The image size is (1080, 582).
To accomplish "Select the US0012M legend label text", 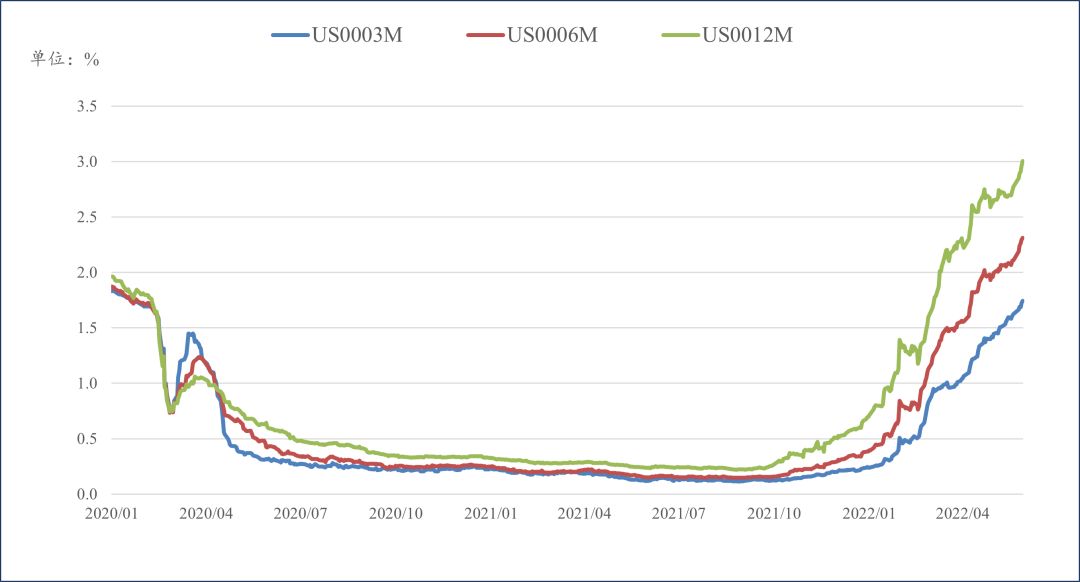I will (748, 36).
